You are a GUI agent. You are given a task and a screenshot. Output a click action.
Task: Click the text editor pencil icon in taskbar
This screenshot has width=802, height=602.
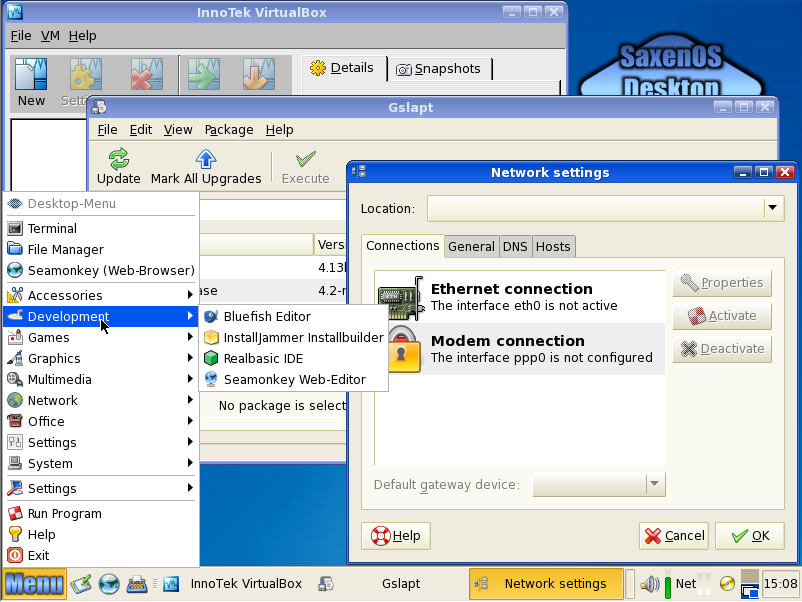coord(81,584)
